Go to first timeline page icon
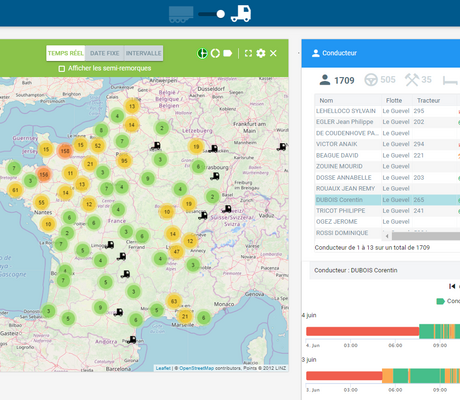 [x=452, y=286]
